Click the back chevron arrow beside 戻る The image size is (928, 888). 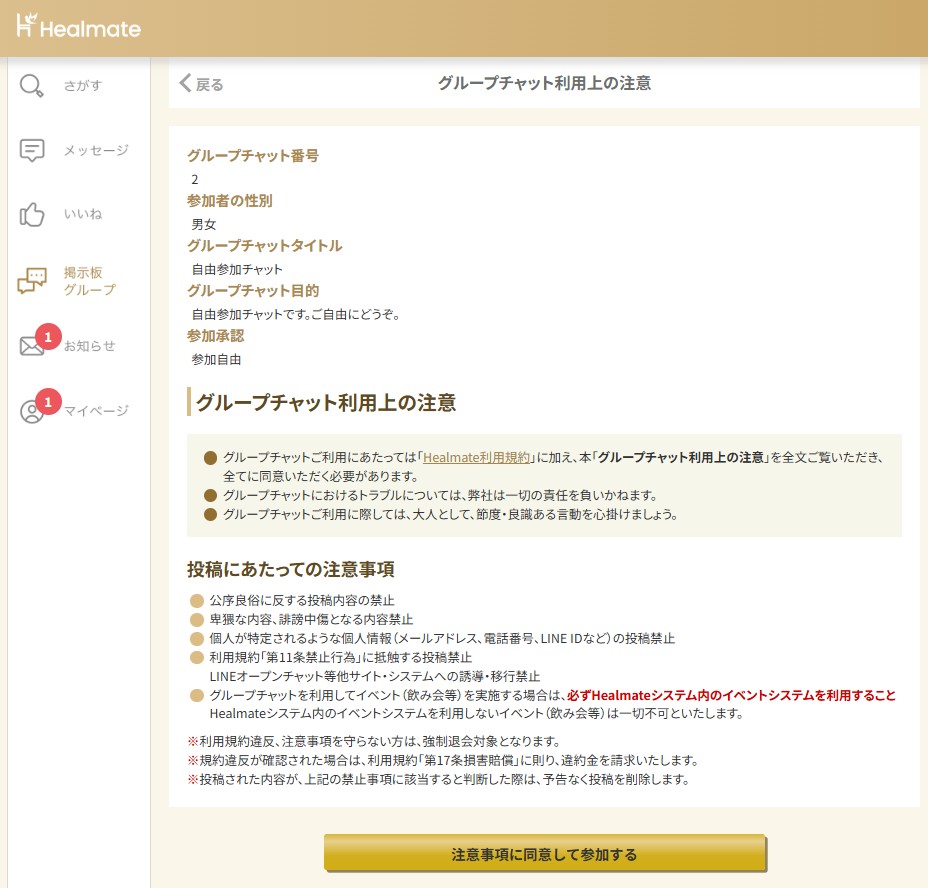tap(184, 84)
